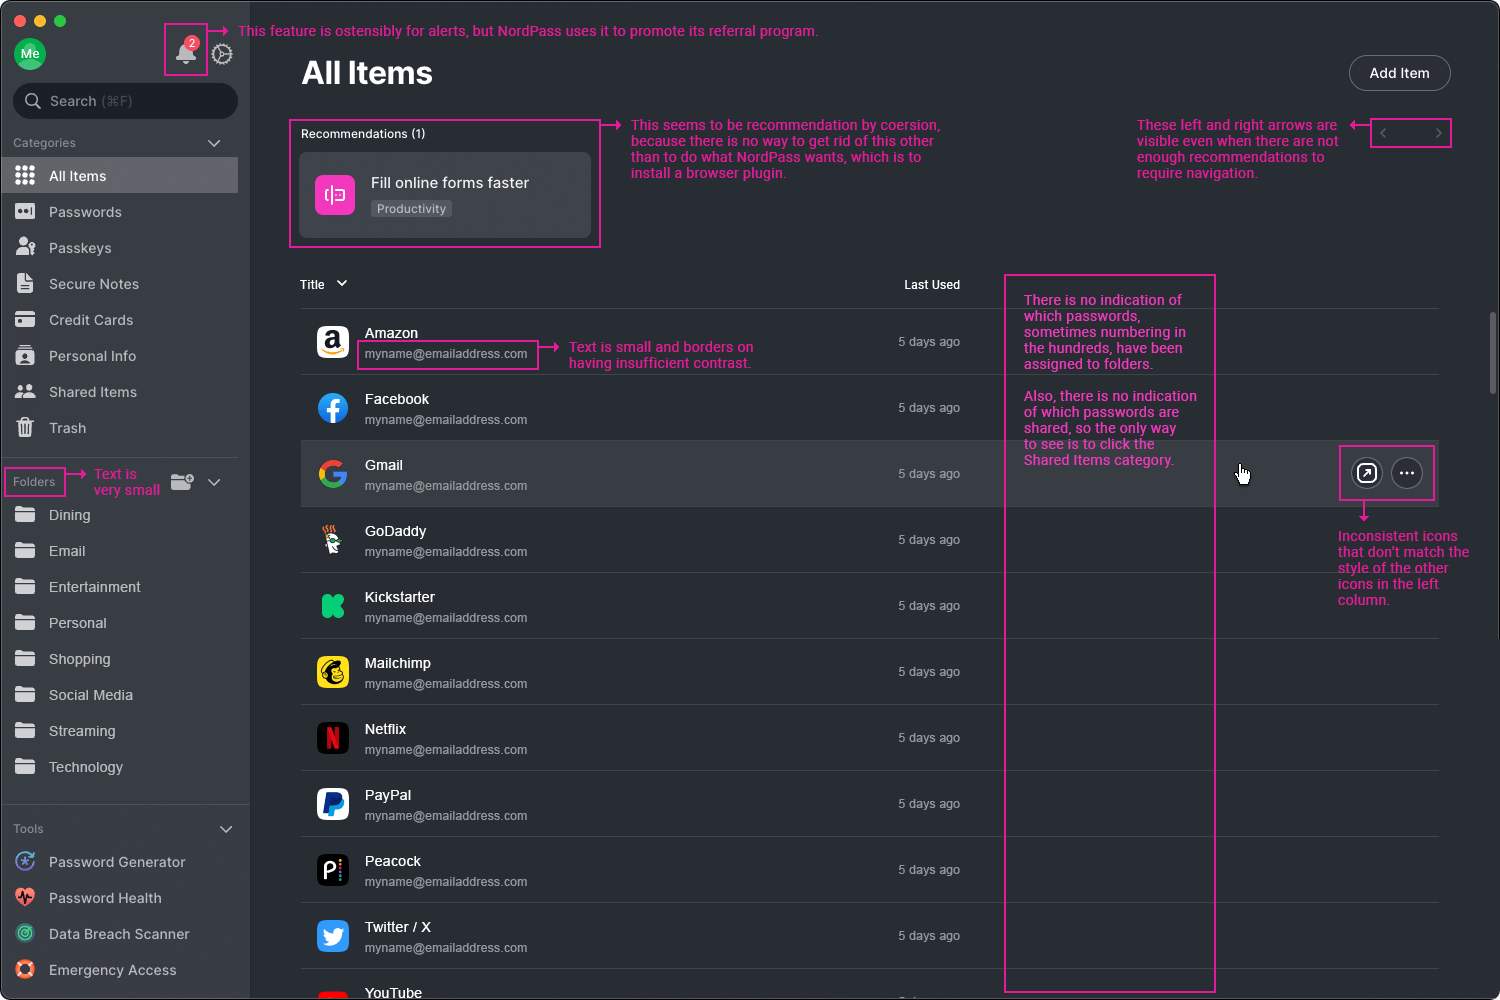Open the notifications bell
Screen dimensions: 1500x1000
186,52
